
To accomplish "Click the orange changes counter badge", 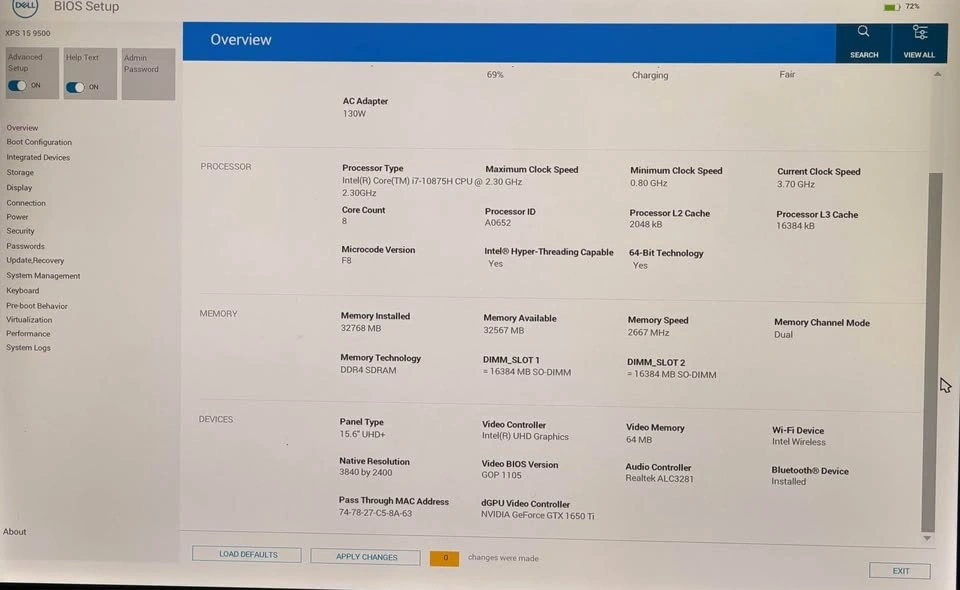I will point(444,558).
